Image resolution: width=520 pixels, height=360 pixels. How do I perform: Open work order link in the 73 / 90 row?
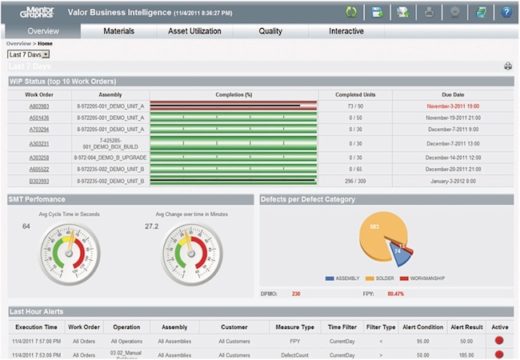coord(39,106)
